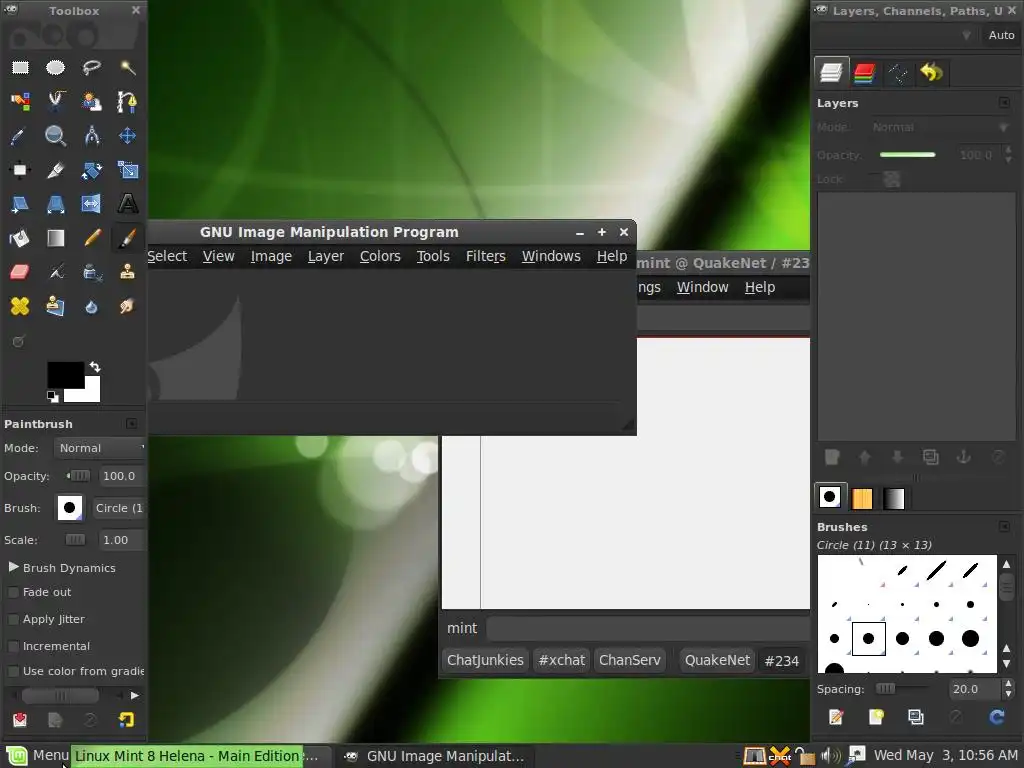The width and height of the screenshot is (1024, 768).
Task: Open the Brushes panel configuration menu button
Action: (1004, 526)
